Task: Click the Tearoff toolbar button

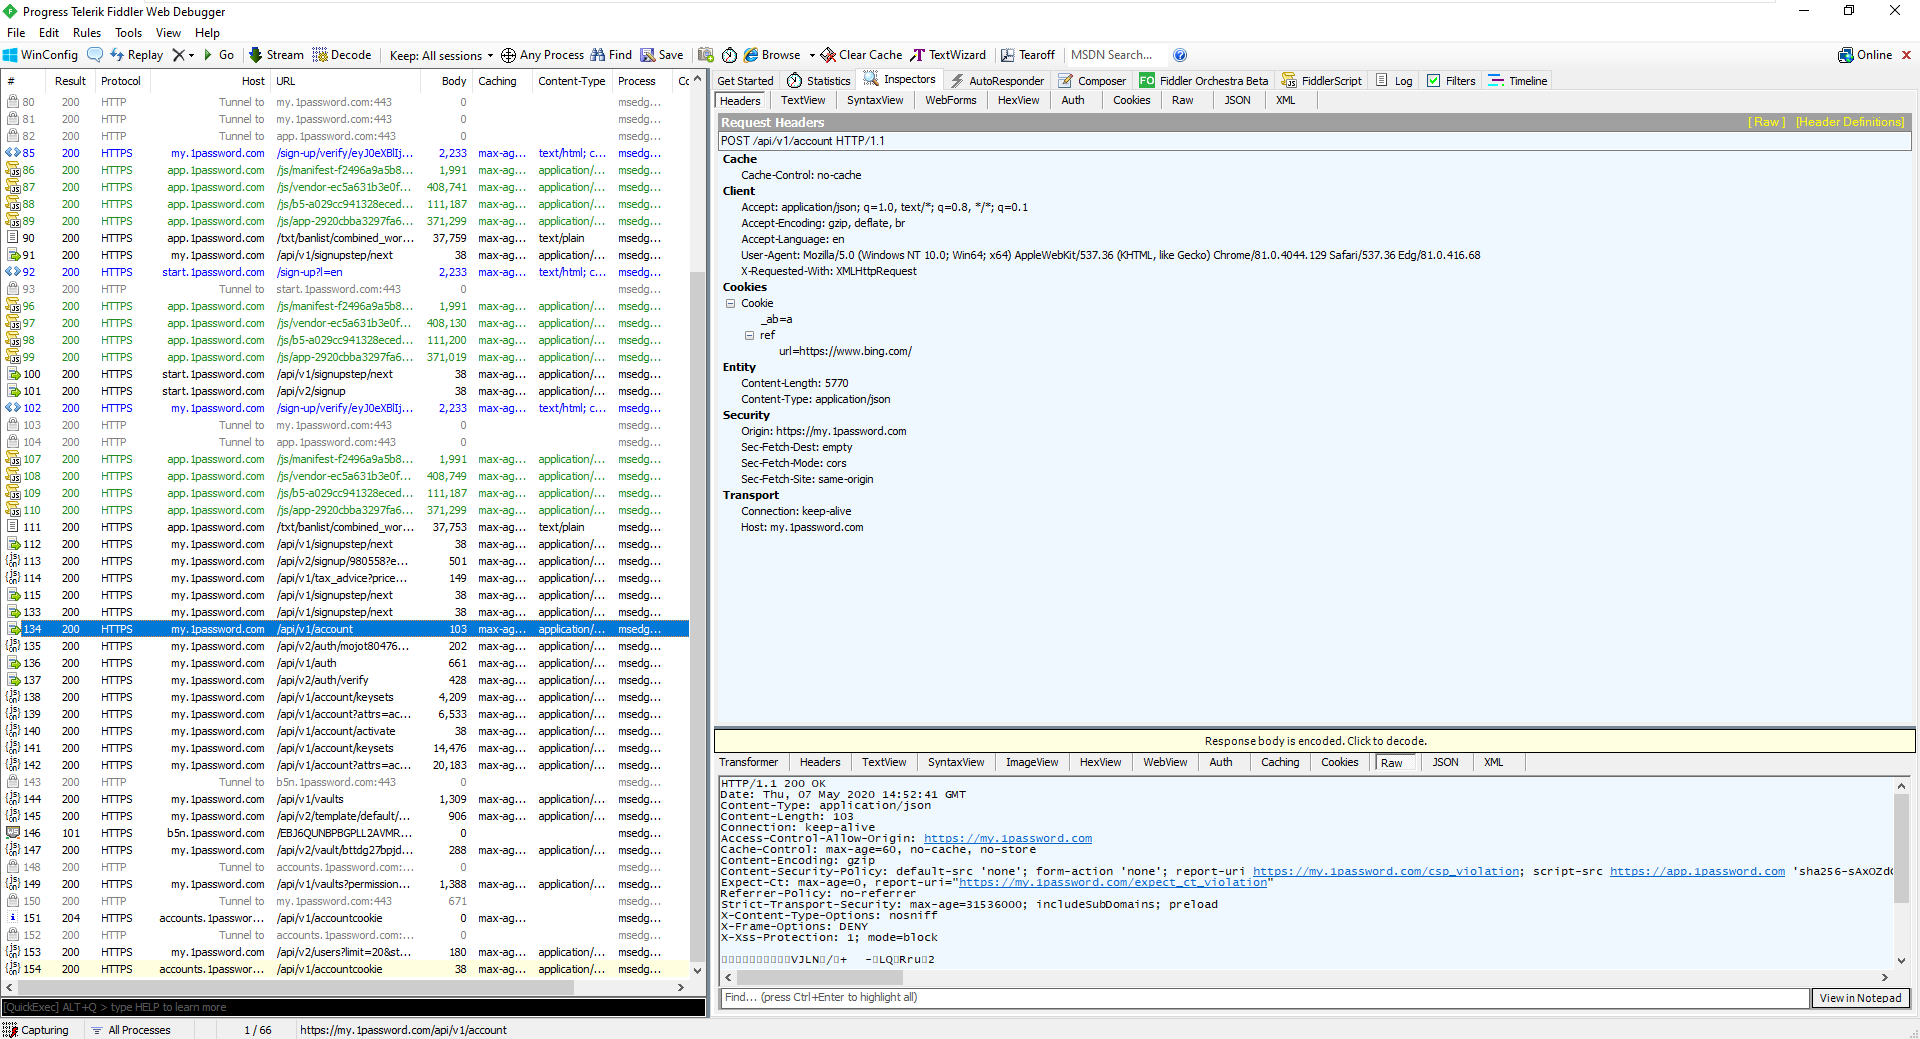Action: (1028, 55)
